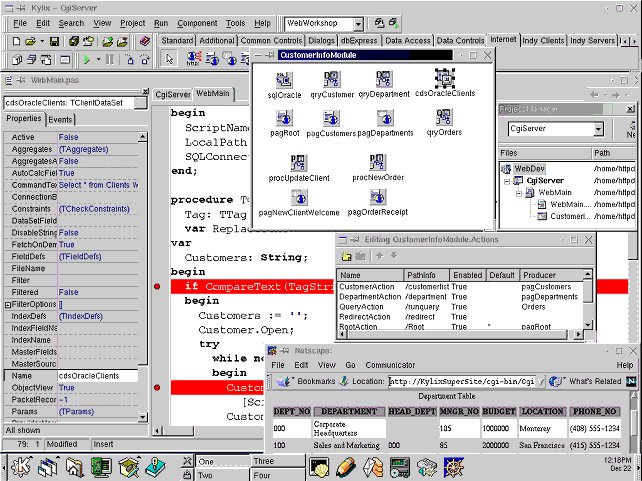Click the New file icon
The width and height of the screenshot is (642, 481).
point(16,41)
